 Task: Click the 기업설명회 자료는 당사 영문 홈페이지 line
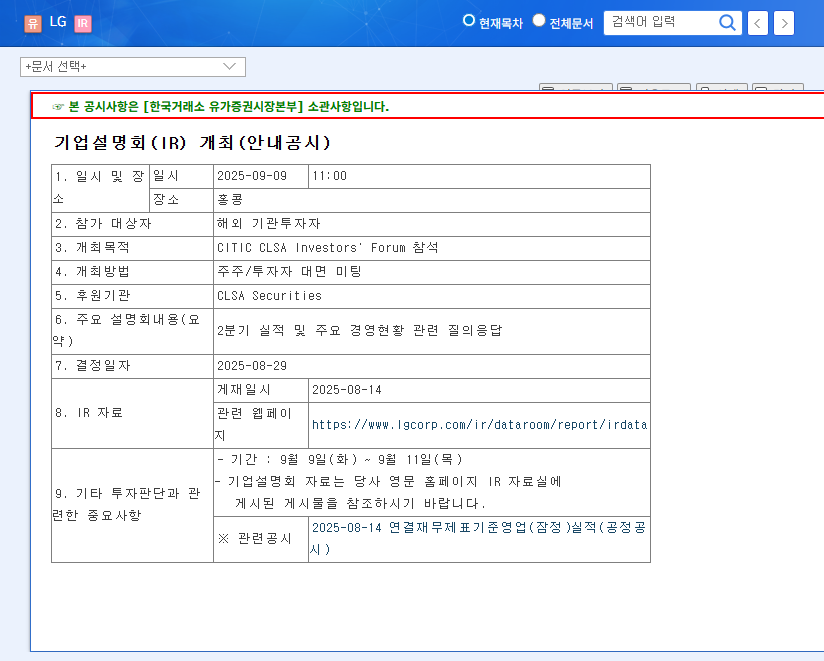click(x=388, y=481)
